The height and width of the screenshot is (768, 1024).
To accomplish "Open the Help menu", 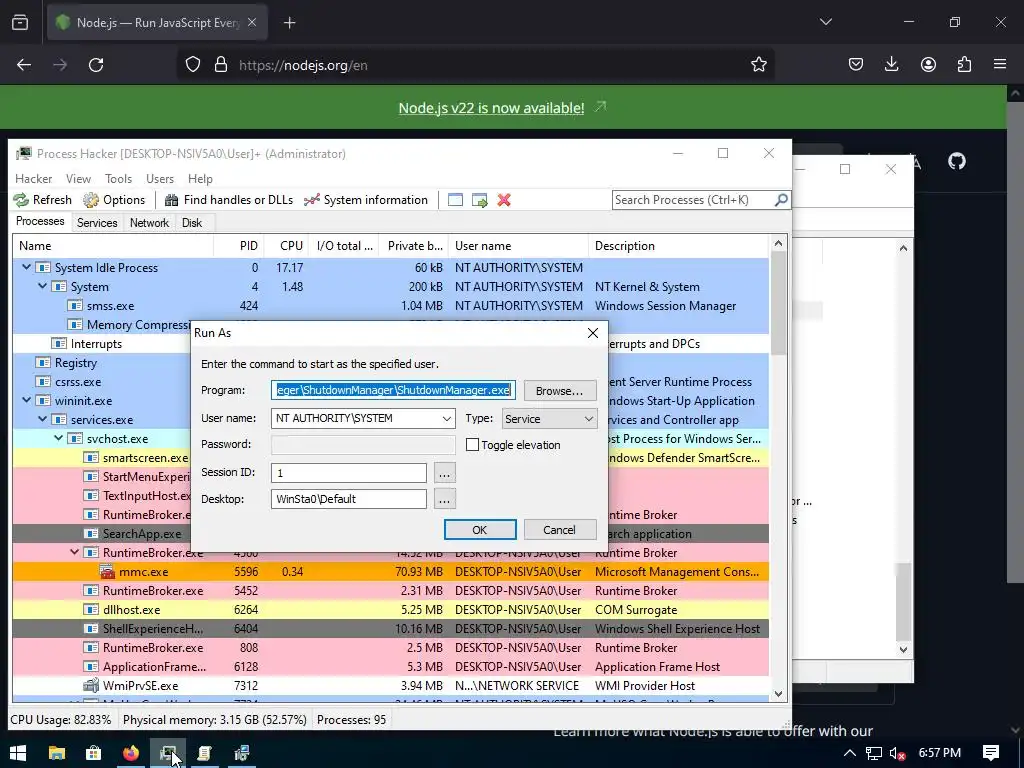I will (x=200, y=178).
